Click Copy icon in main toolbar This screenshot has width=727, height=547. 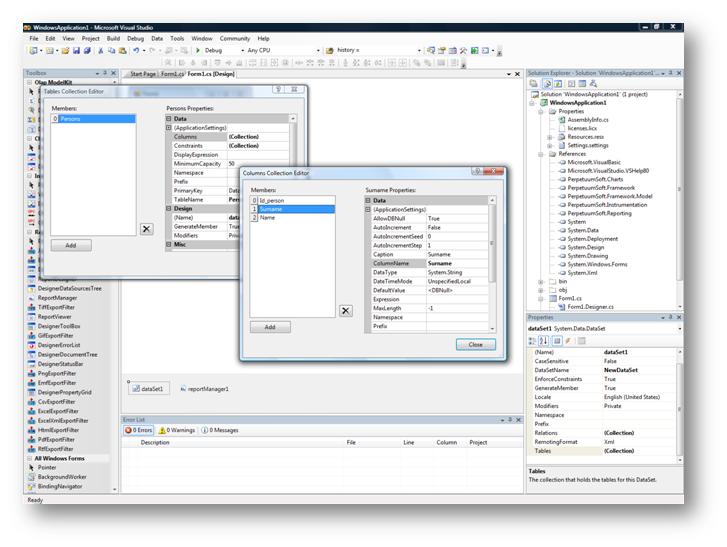point(111,51)
